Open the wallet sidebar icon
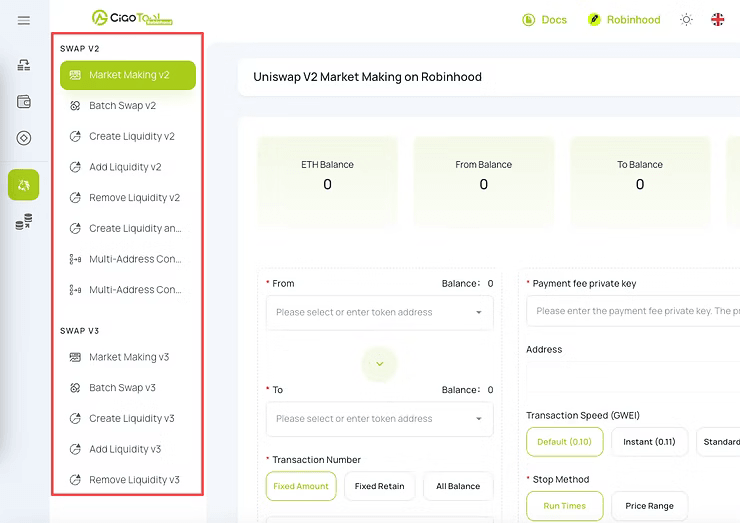 click(x=24, y=101)
